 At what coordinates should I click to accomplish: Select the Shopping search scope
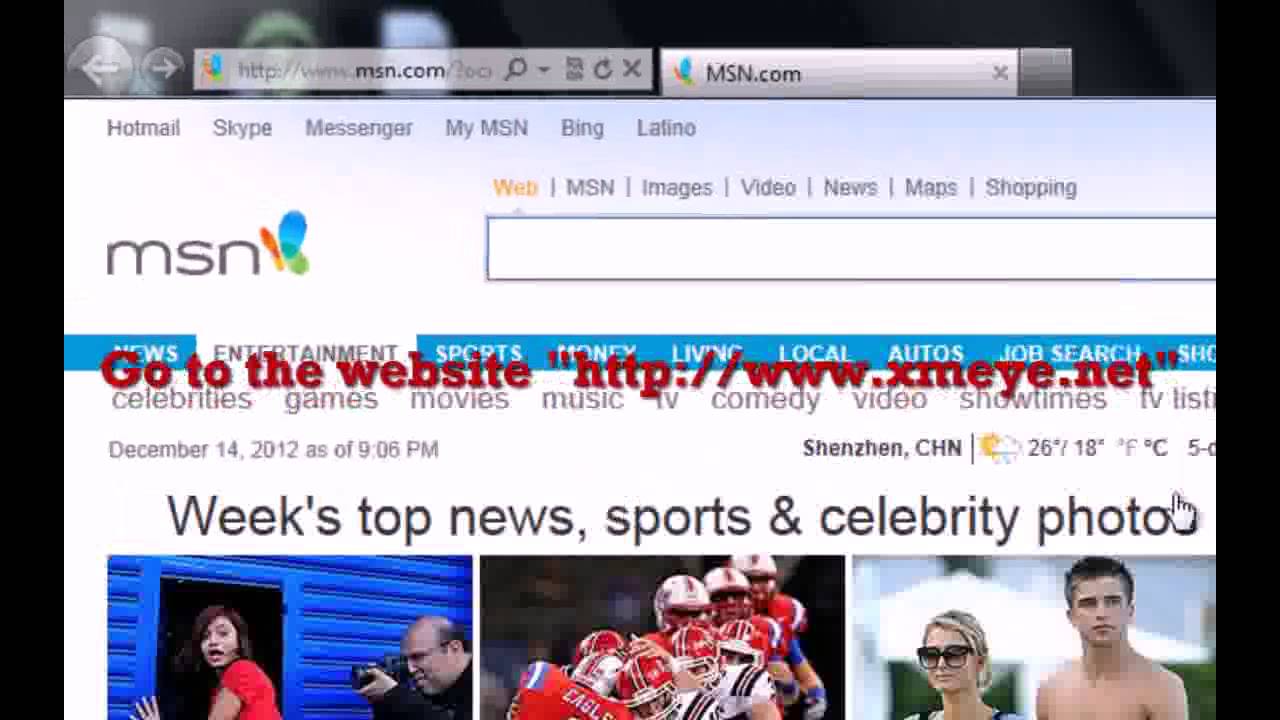pos(1031,188)
